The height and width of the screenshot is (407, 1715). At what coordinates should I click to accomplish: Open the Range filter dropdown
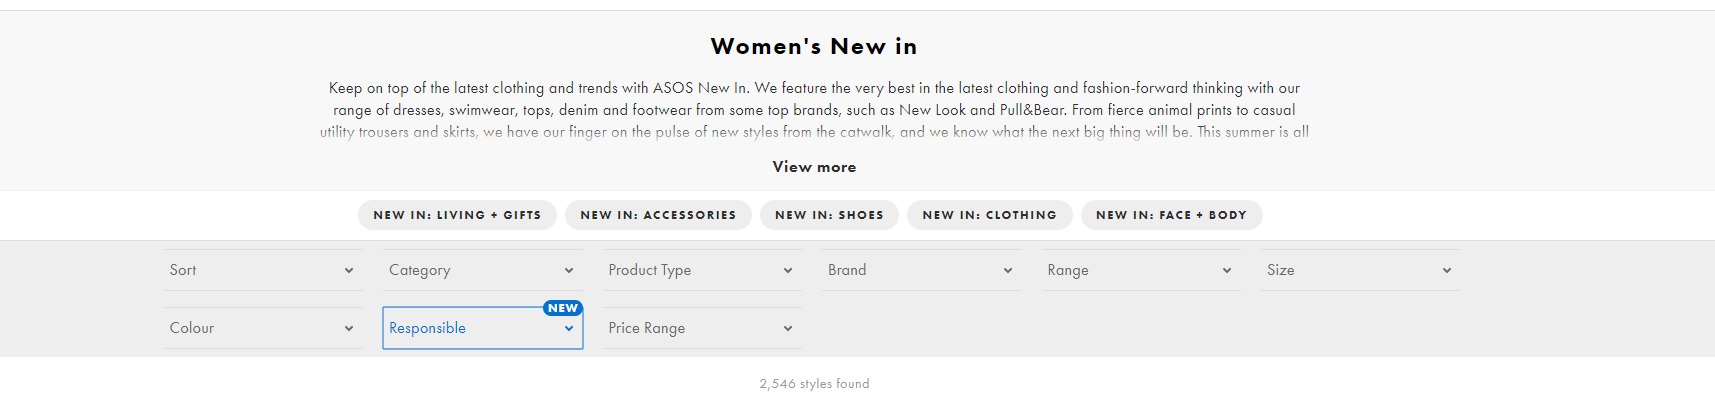(x=1141, y=270)
